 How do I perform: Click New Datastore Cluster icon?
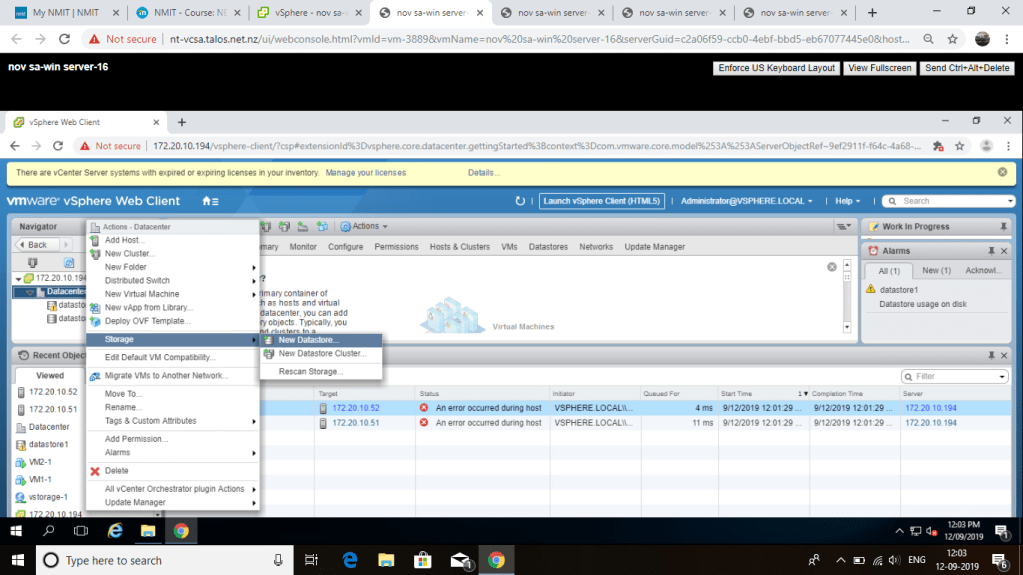click(x=269, y=354)
